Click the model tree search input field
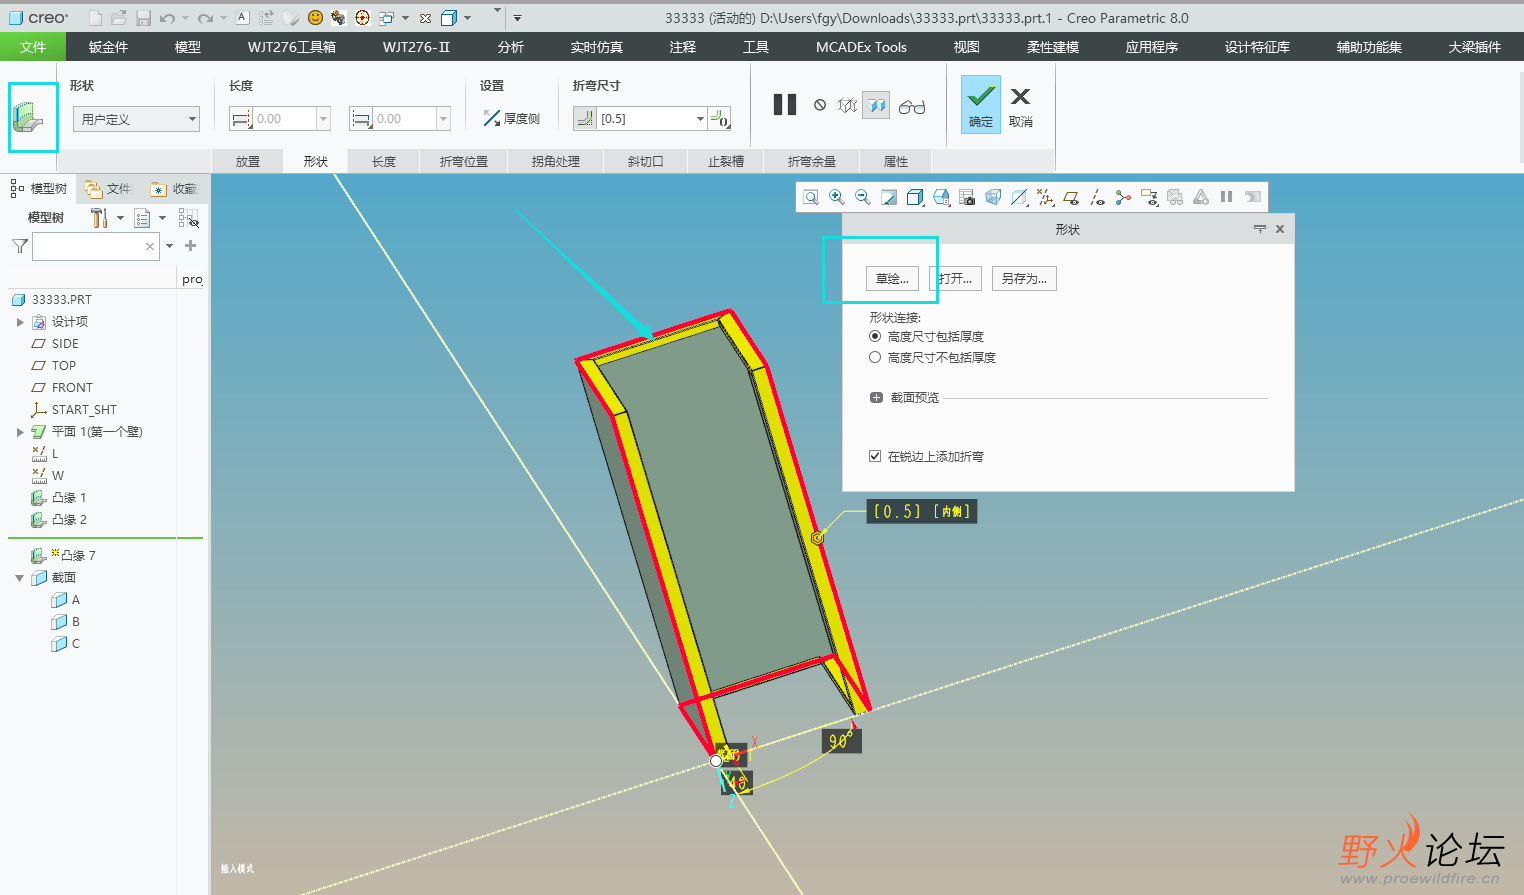Image resolution: width=1524 pixels, height=895 pixels. (95, 246)
